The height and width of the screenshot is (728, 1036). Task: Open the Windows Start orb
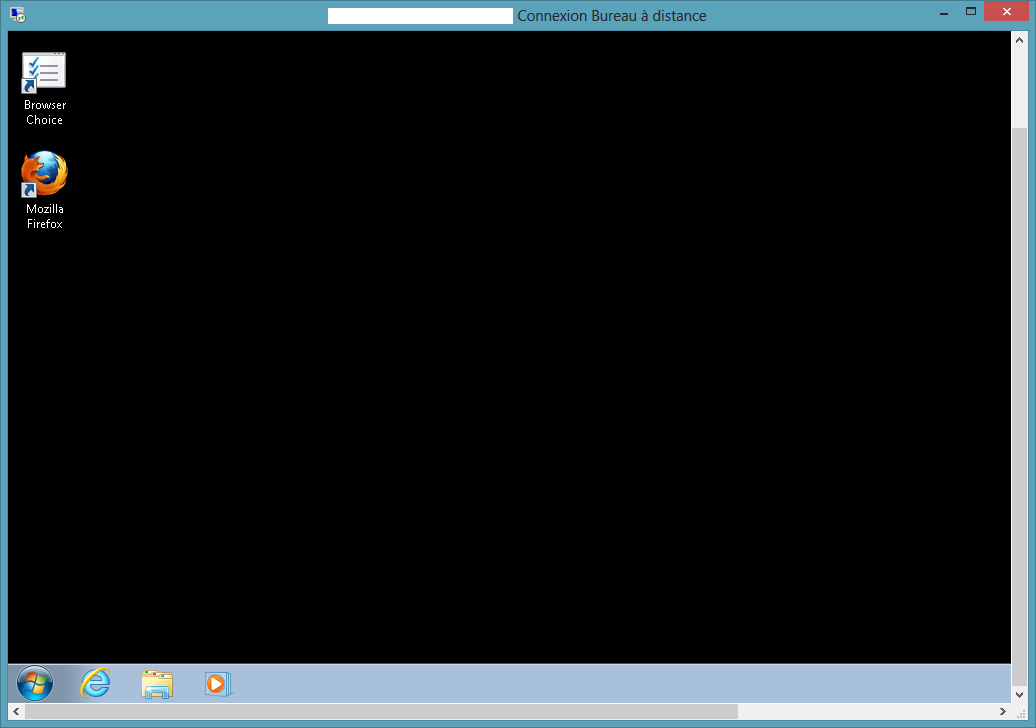coord(35,684)
